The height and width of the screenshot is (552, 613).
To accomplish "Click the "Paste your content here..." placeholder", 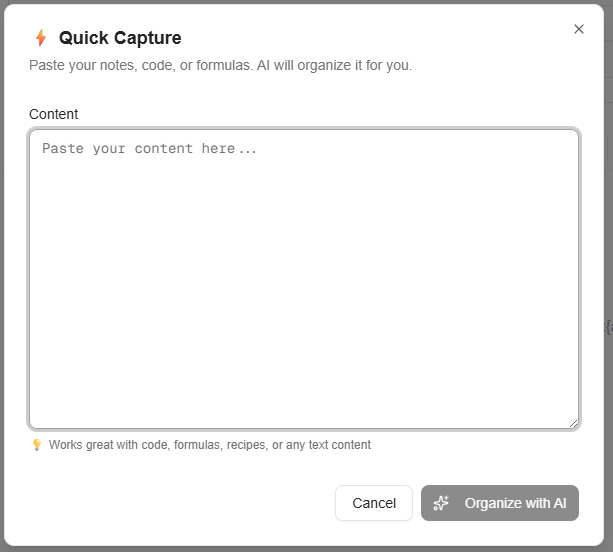I will 149,149.
